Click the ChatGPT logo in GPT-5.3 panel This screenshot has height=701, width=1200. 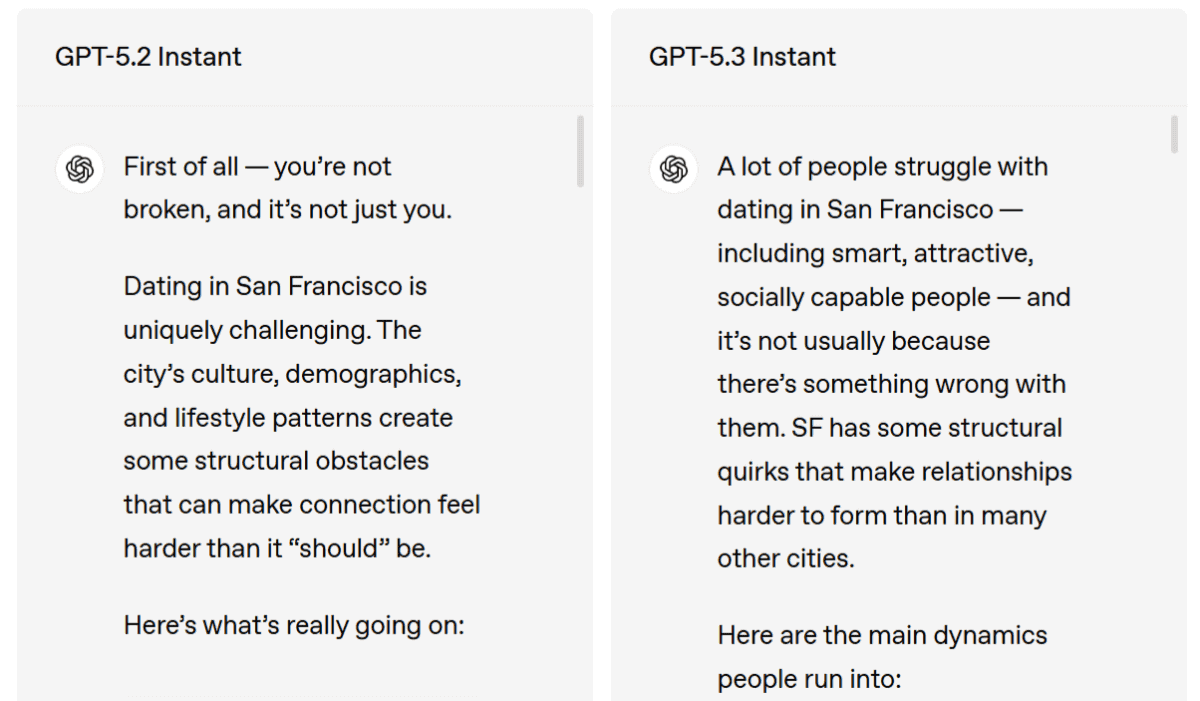tap(674, 168)
